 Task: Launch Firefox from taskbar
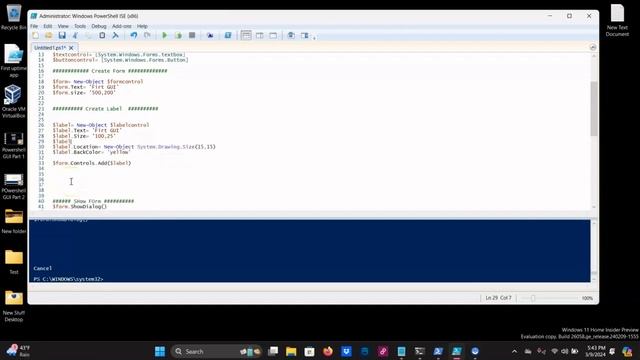[x=328, y=351]
